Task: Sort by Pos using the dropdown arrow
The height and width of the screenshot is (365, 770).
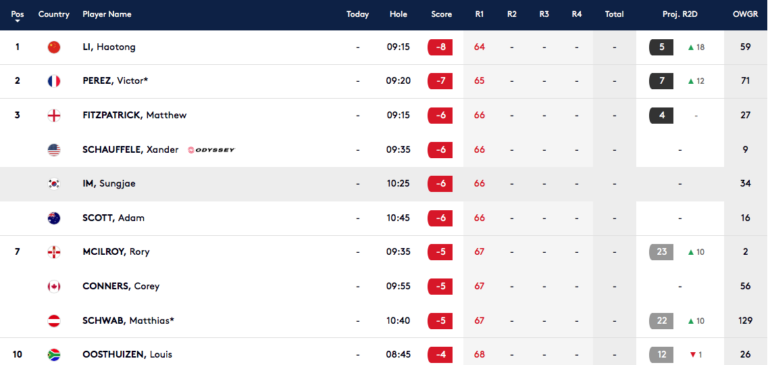Action: [x=18, y=21]
